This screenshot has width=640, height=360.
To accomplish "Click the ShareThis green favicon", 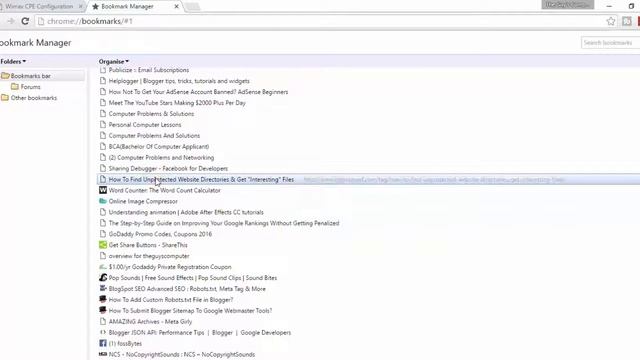I will point(103,245).
